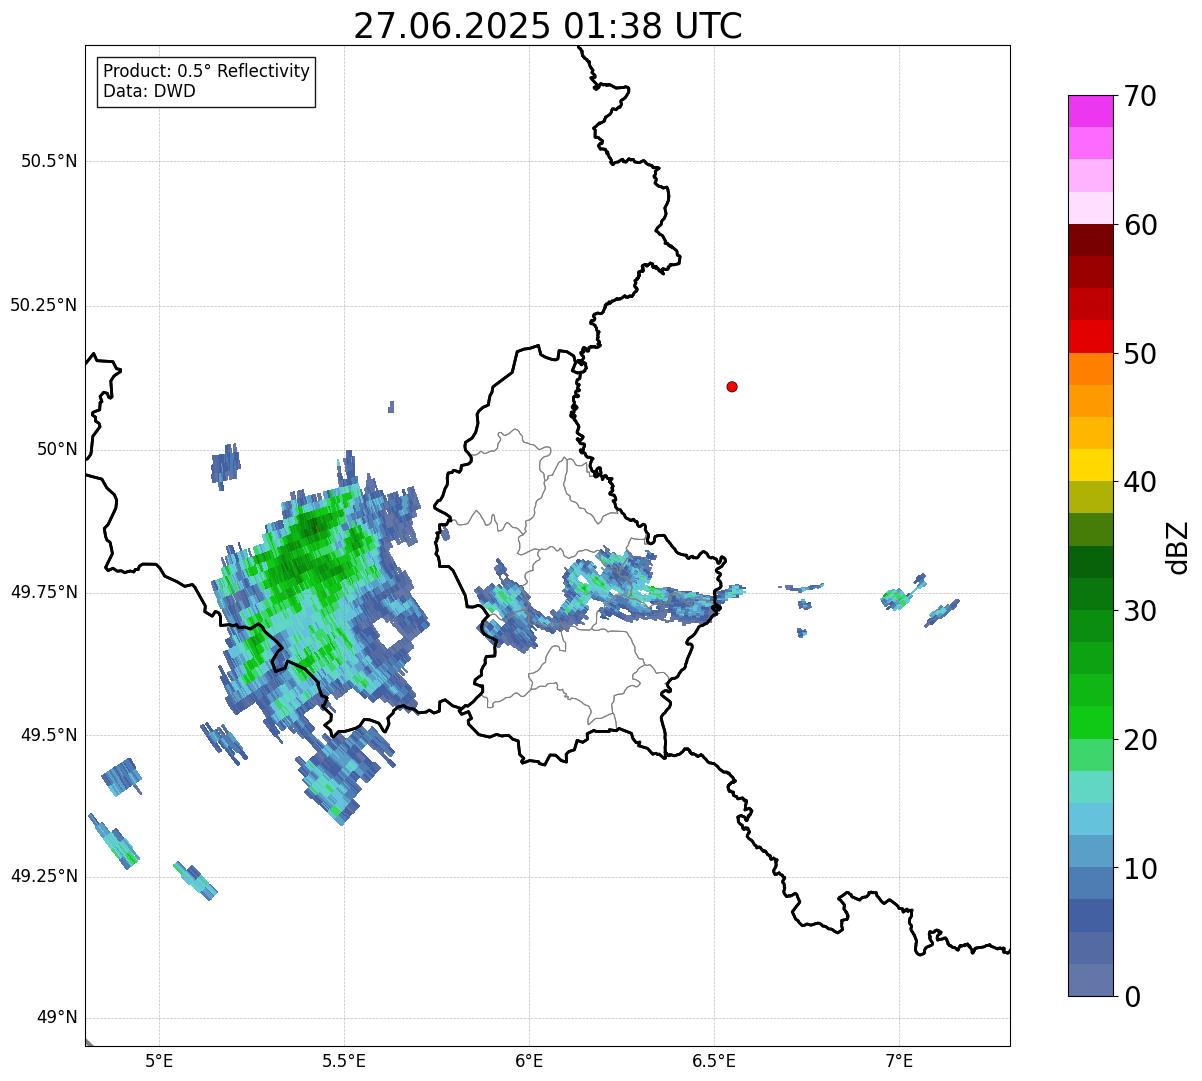Click the yellow colorbar segment above 40
Viewport: 1202px width, 1081px height.
coord(1091,465)
